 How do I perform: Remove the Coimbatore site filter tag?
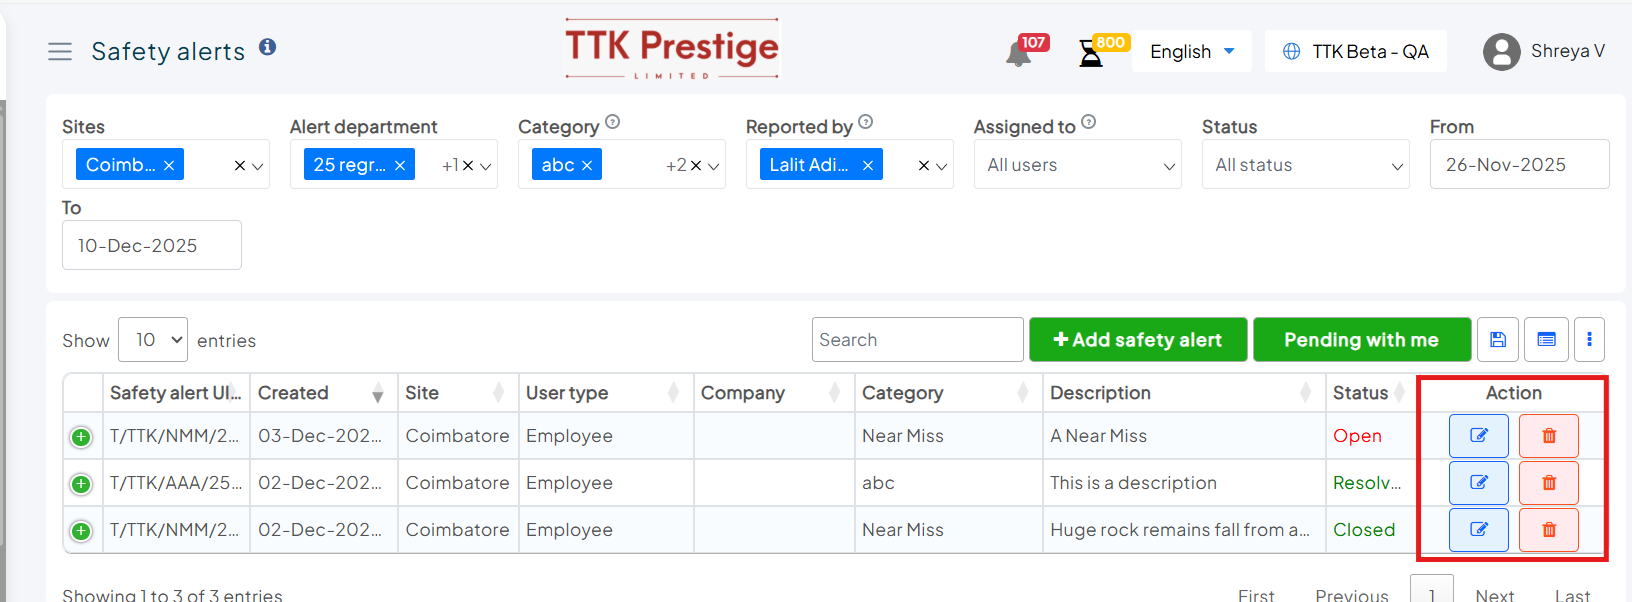(169, 166)
